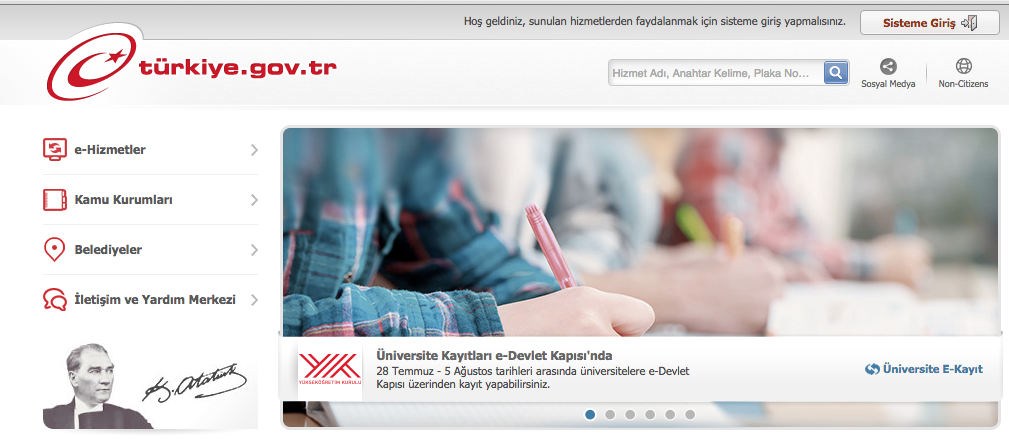Click the e-Hizmetler monitor icon
Image resolution: width=1009 pixels, height=448 pixels.
pos(54,150)
